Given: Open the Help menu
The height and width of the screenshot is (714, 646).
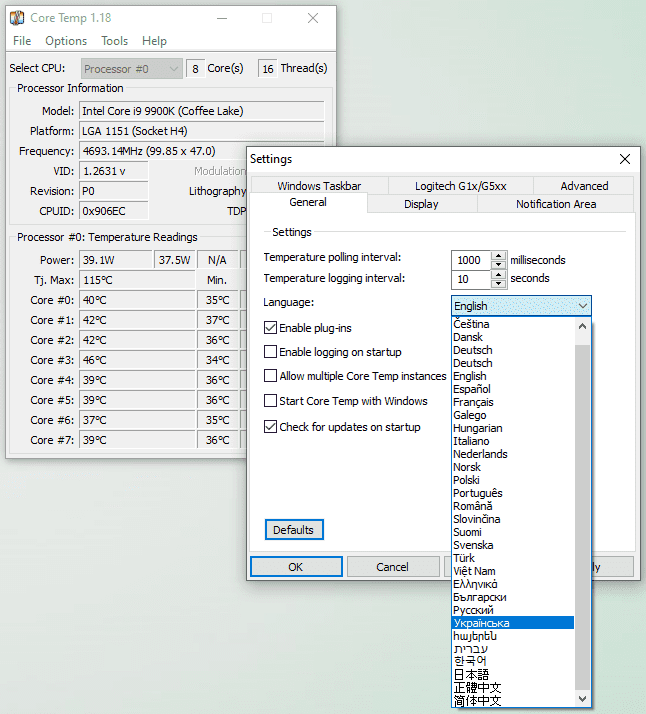Looking at the screenshot, I should tap(154, 41).
